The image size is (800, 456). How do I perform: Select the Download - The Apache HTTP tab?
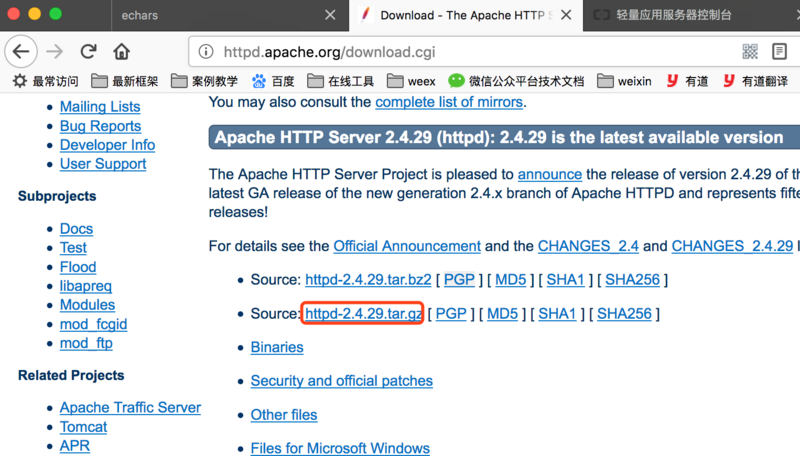[465, 15]
